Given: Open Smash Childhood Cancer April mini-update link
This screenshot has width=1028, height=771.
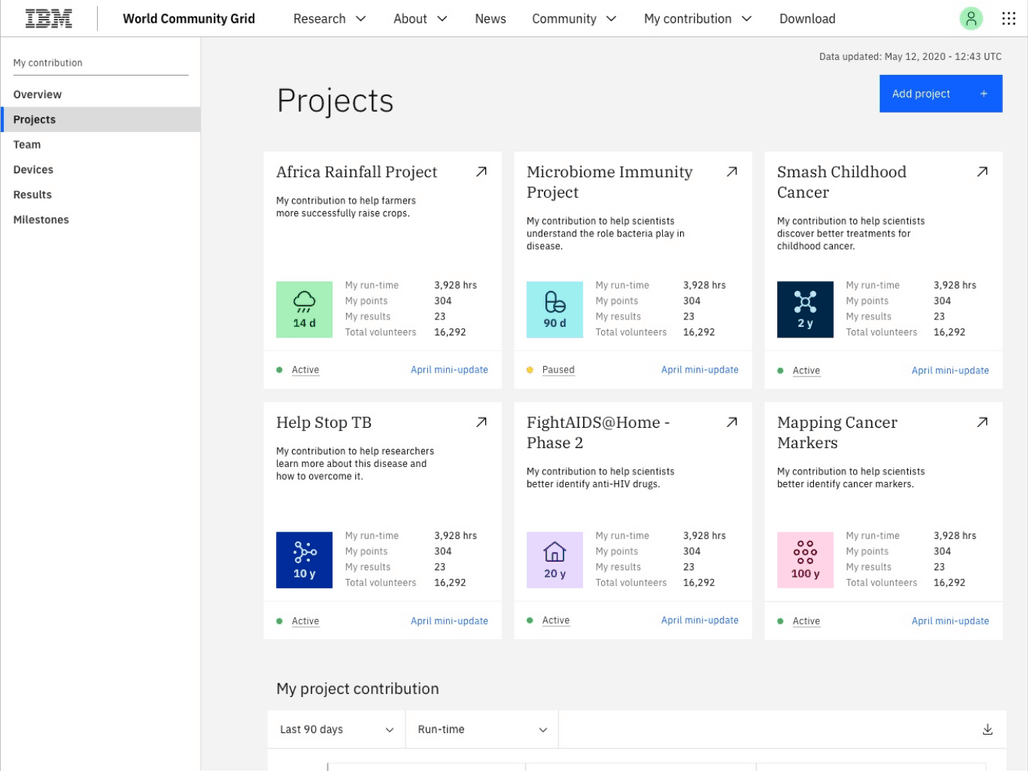Looking at the screenshot, I should pyautogui.click(x=950, y=370).
